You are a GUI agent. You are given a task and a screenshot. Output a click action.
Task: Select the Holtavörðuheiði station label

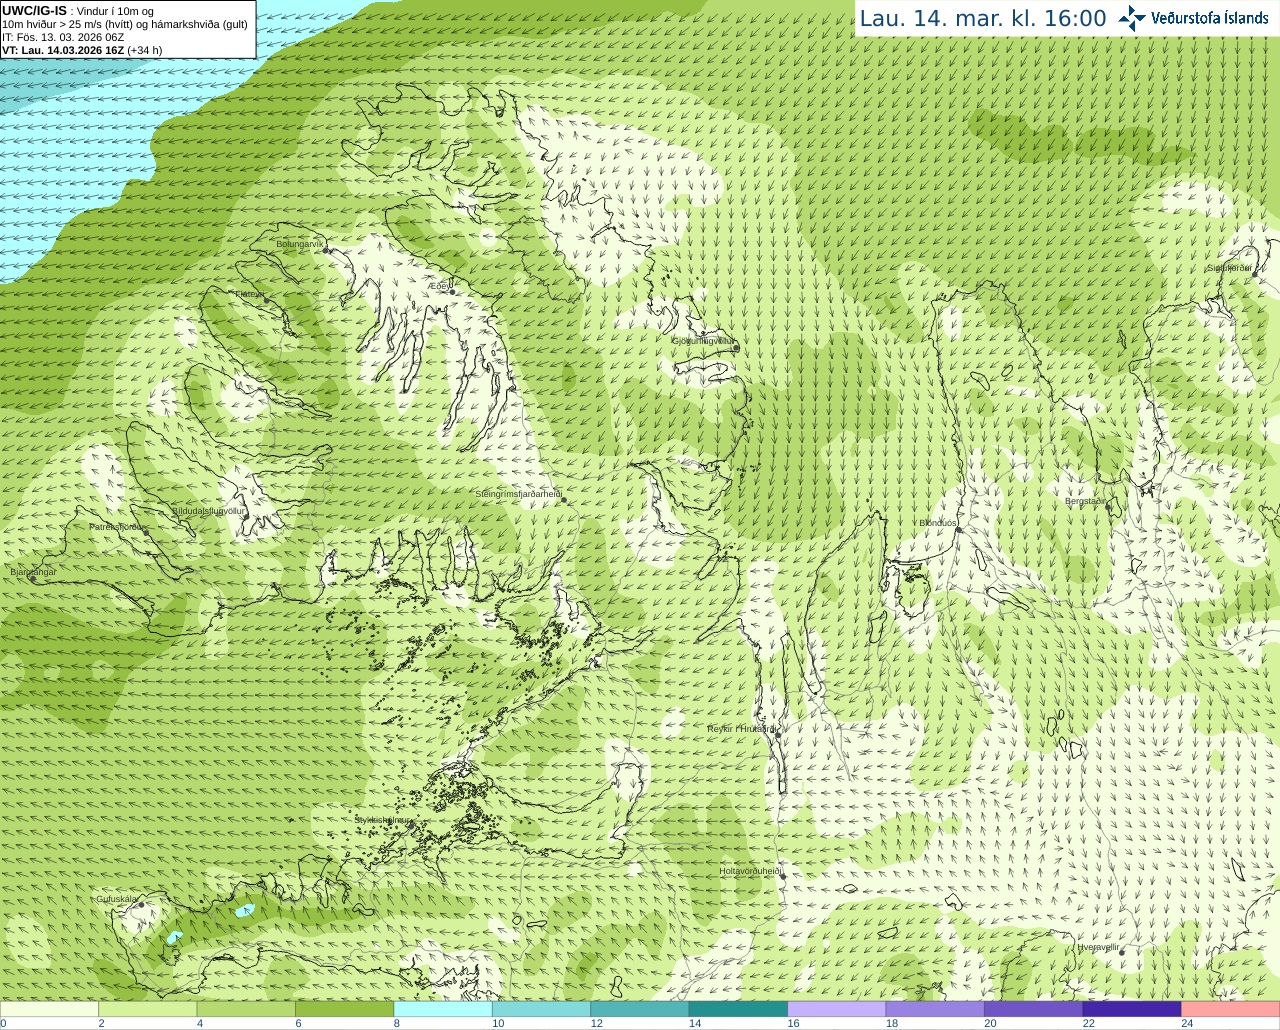pos(750,871)
